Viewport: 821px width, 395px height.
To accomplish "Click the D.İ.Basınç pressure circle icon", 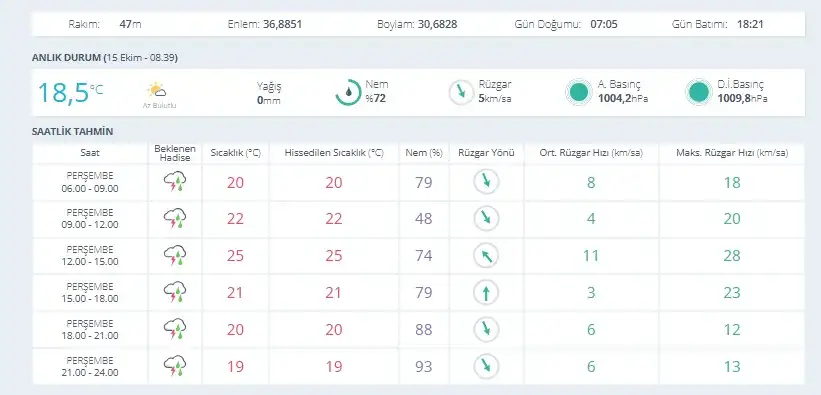I will 698,92.
